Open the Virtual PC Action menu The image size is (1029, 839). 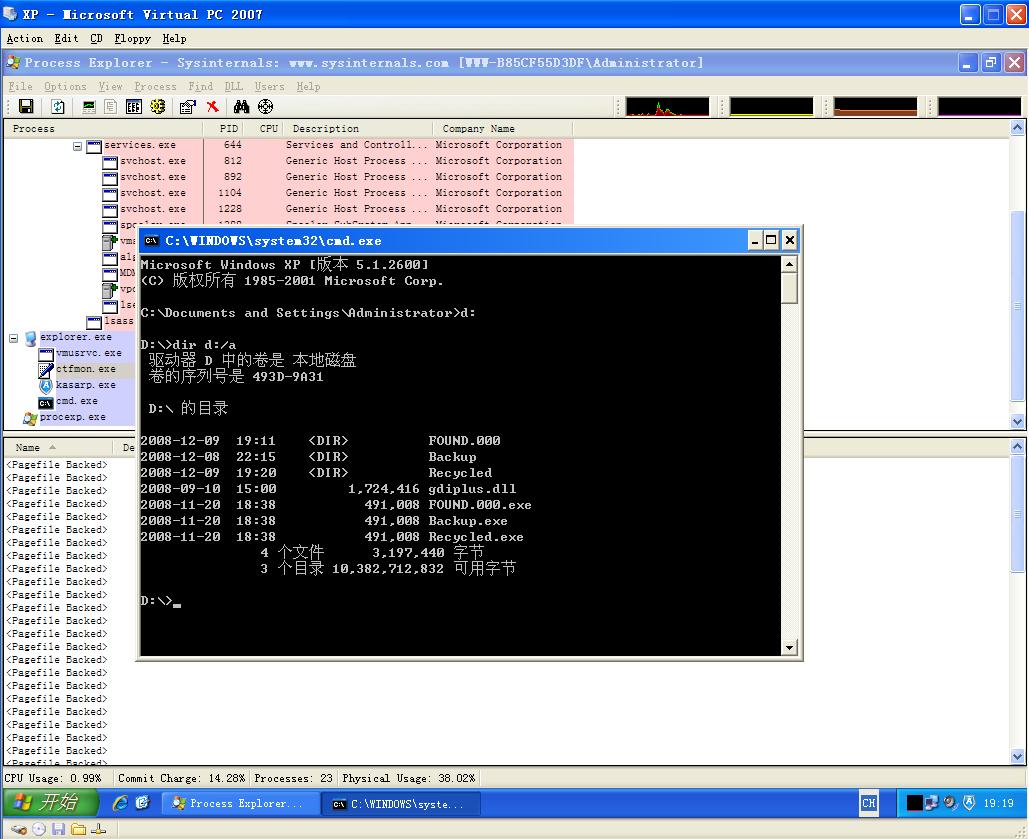point(25,39)
